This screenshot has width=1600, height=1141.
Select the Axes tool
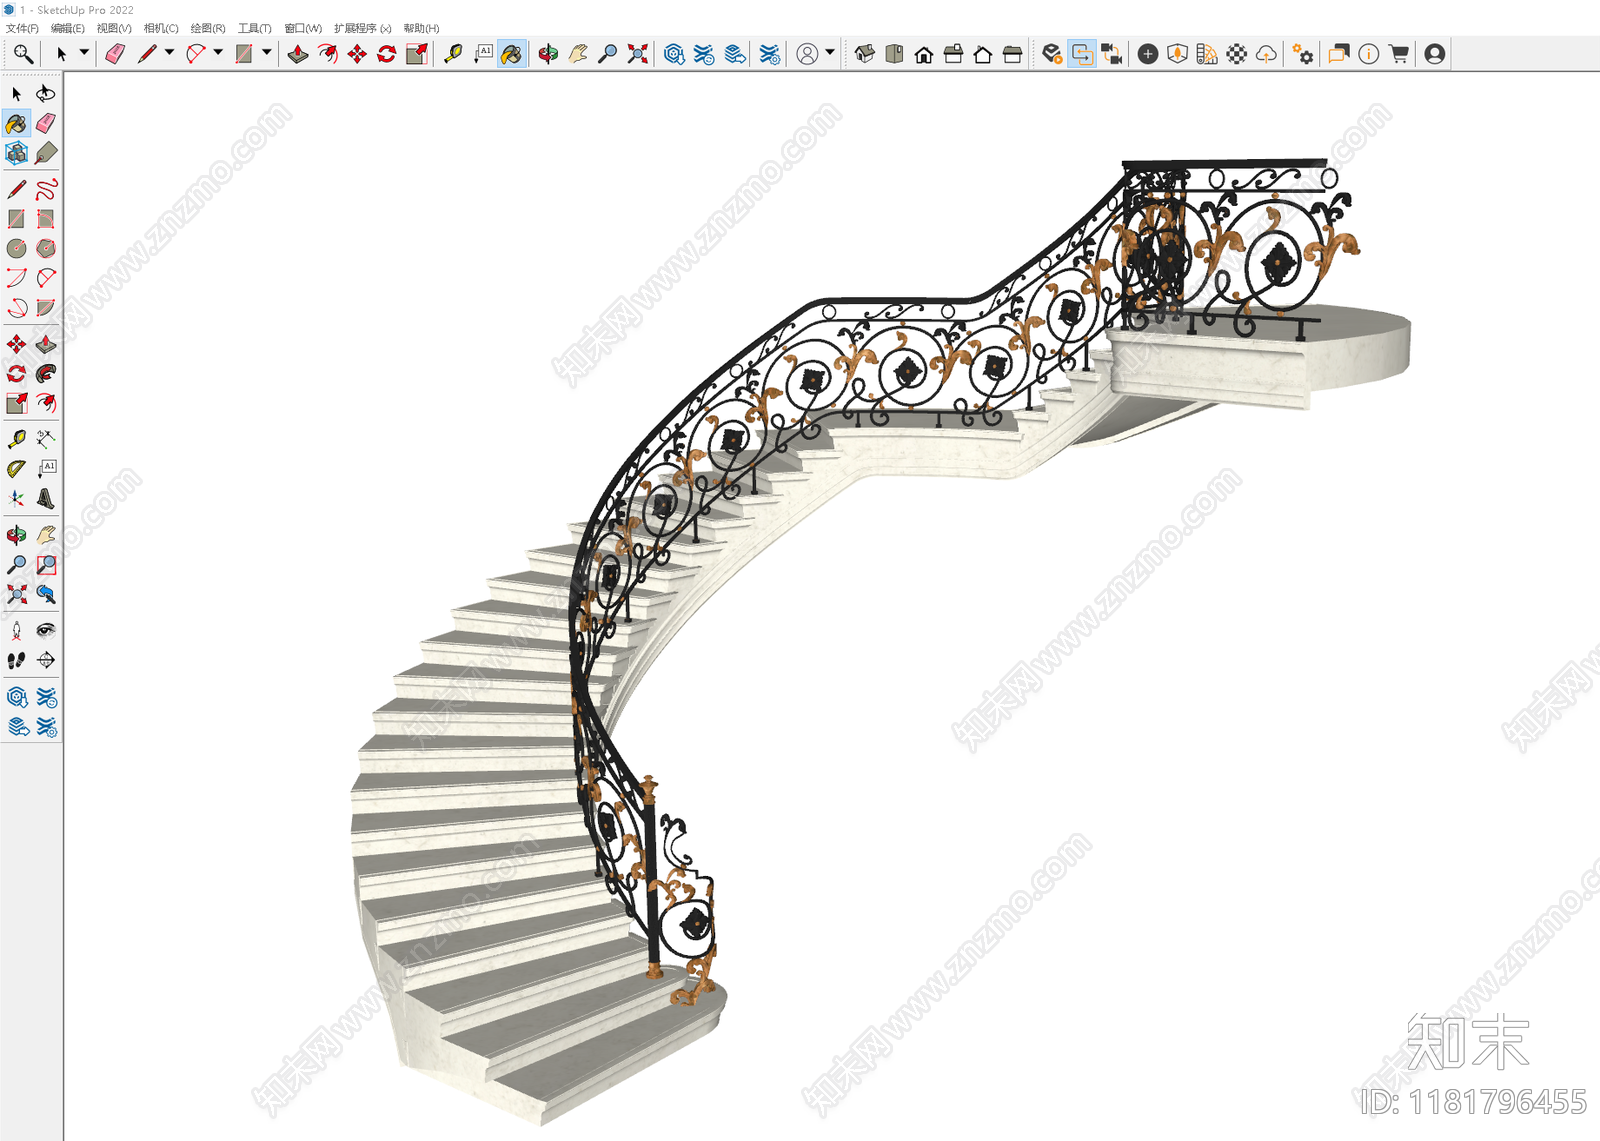[x=17, y=498]
